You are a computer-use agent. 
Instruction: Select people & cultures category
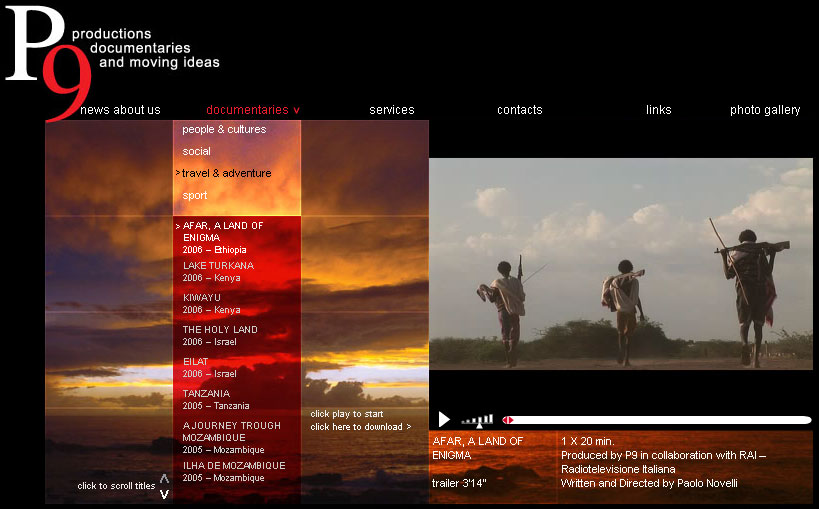click(224, 130)
